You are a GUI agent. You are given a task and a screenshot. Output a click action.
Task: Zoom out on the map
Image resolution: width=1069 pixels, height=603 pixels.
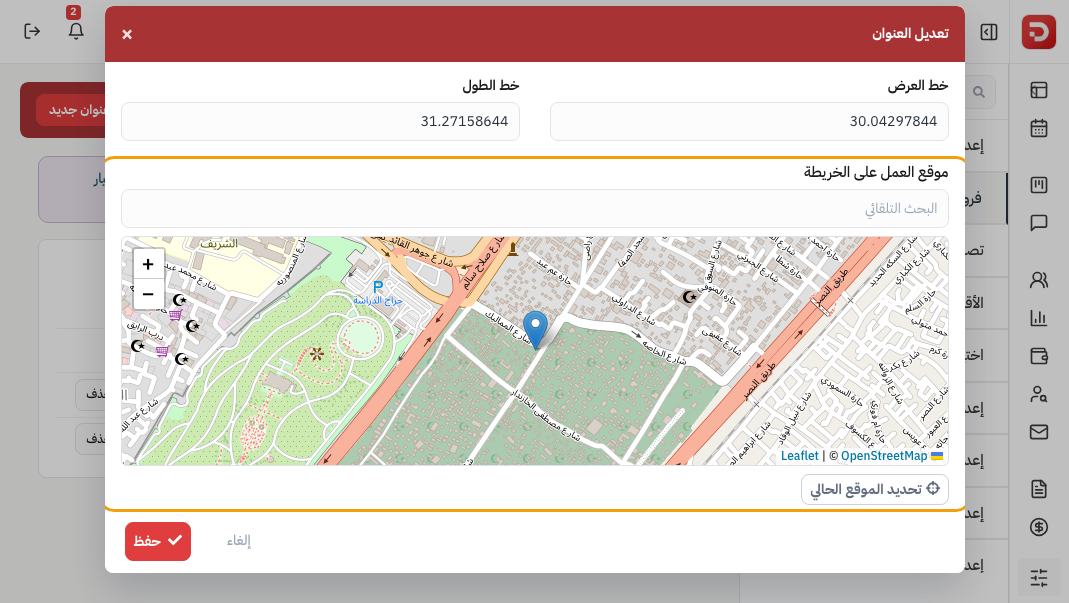point(148,294)
